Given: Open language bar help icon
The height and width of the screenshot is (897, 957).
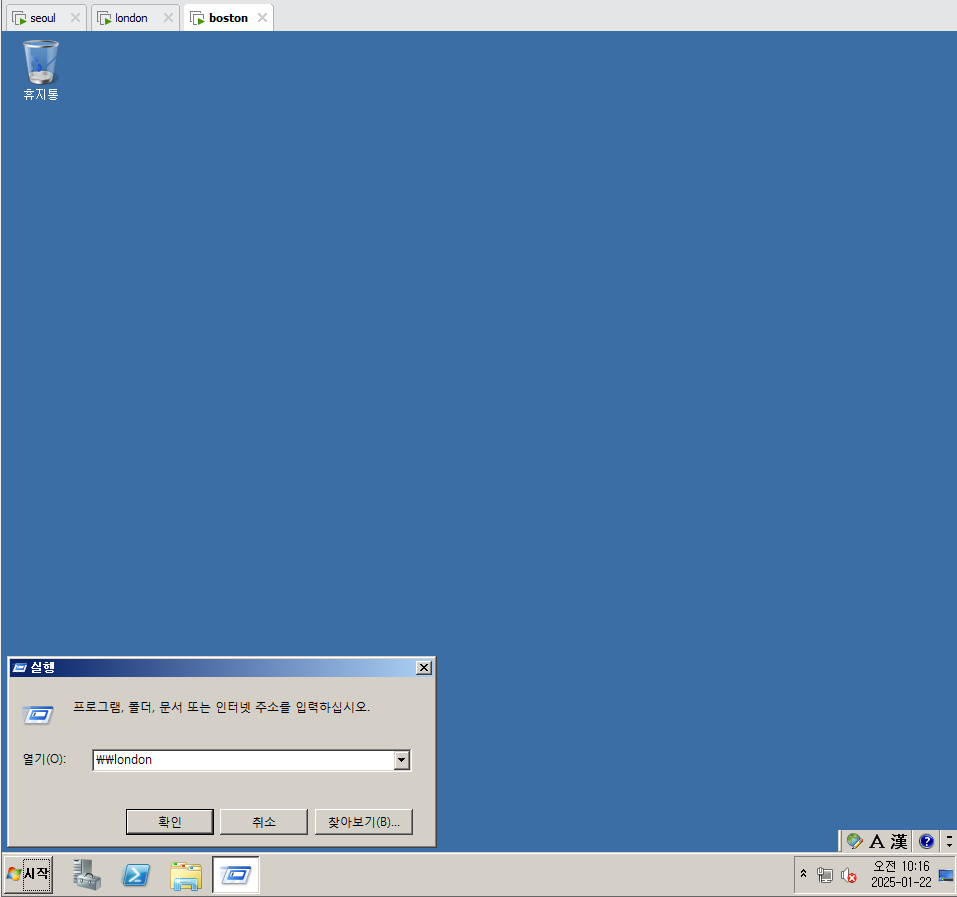Looking at the screenshot, I should [x=926, y=841].
